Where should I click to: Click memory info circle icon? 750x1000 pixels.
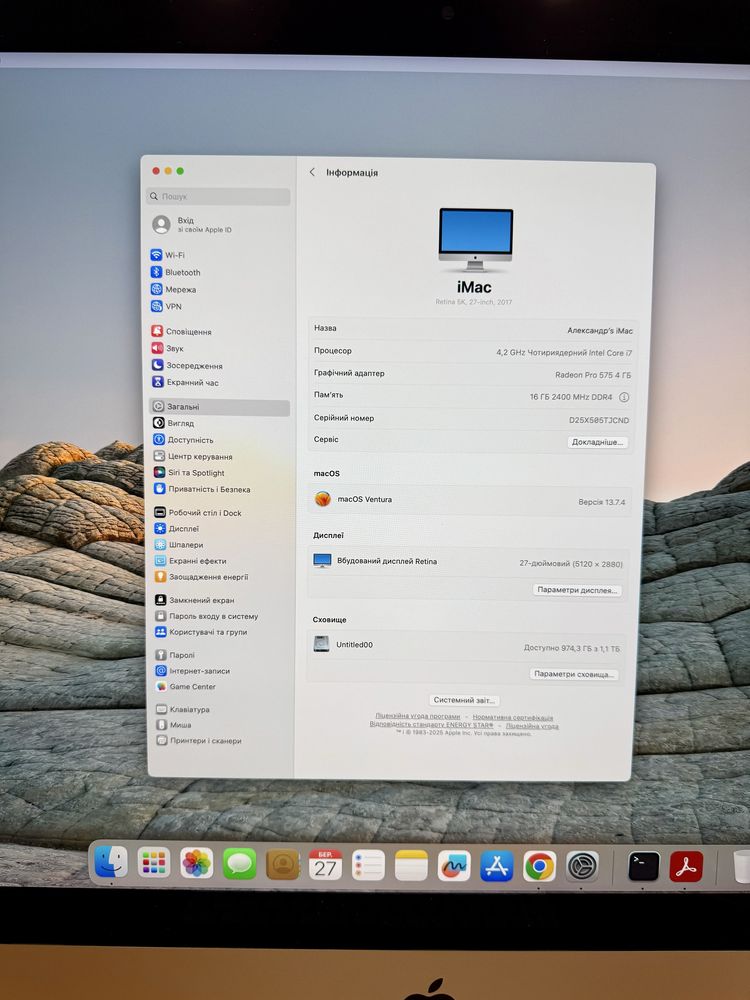pyautogui.click(x=624, y=397)
